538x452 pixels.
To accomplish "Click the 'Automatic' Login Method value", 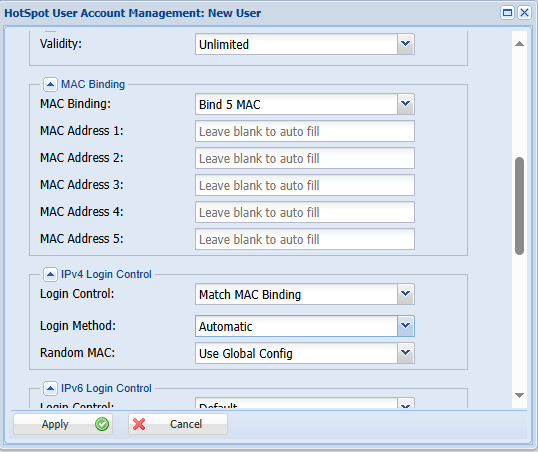I will (225, 327).
